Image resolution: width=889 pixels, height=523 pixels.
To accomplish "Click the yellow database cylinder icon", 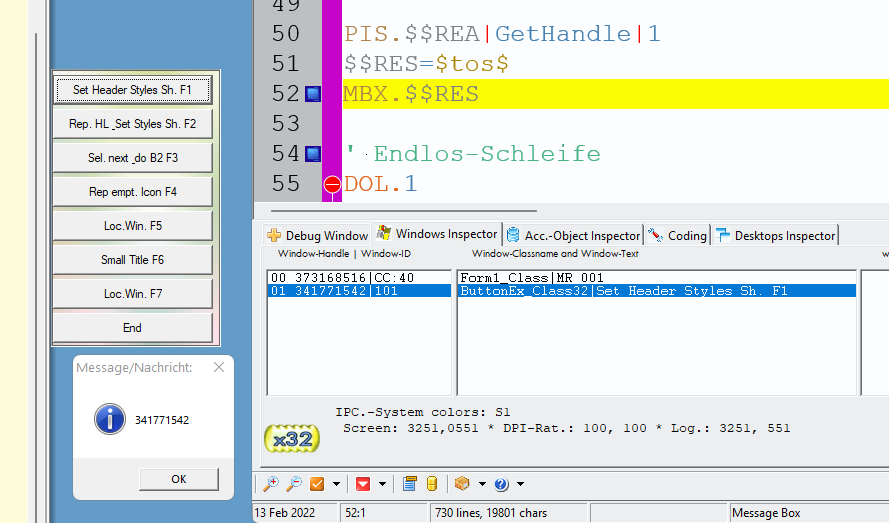I will click(x=432, y=484).
